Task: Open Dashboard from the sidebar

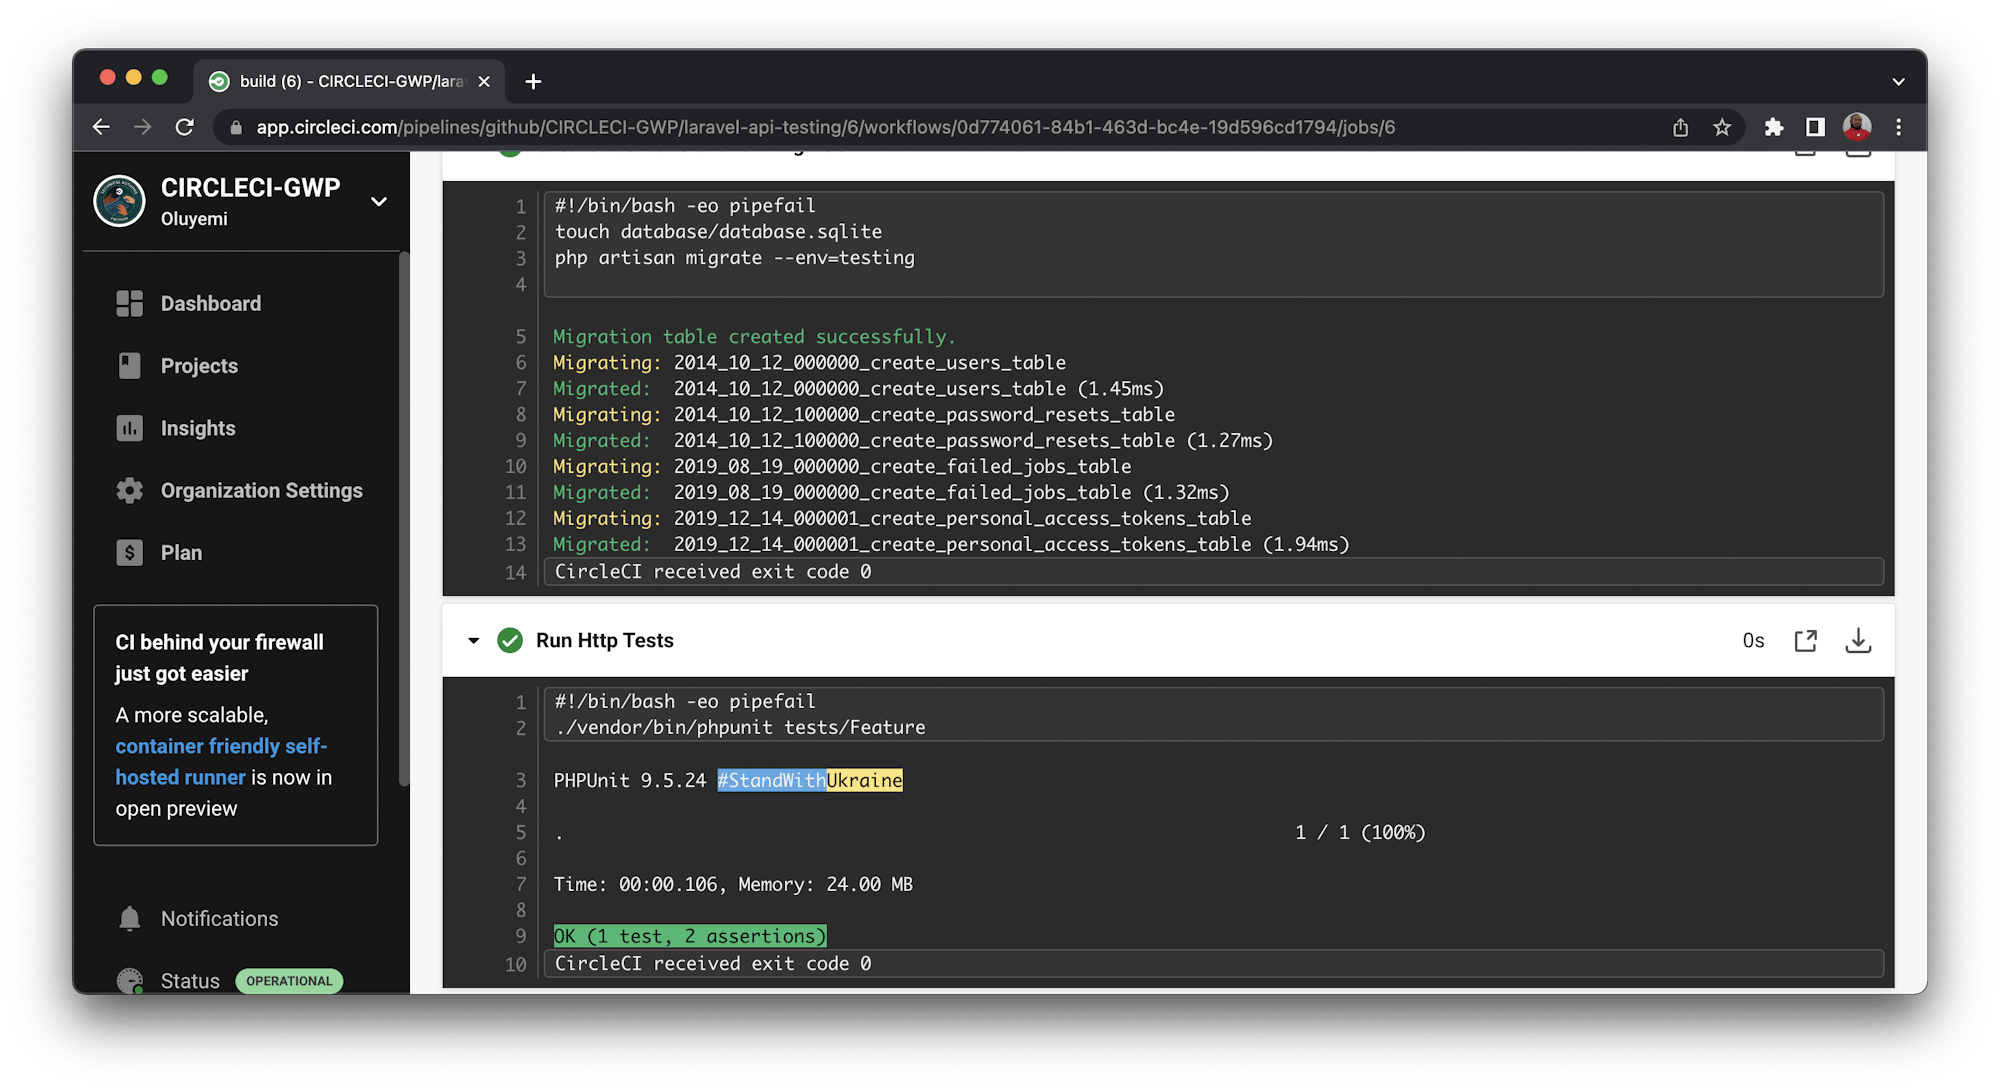Action: tap(210, 304)
